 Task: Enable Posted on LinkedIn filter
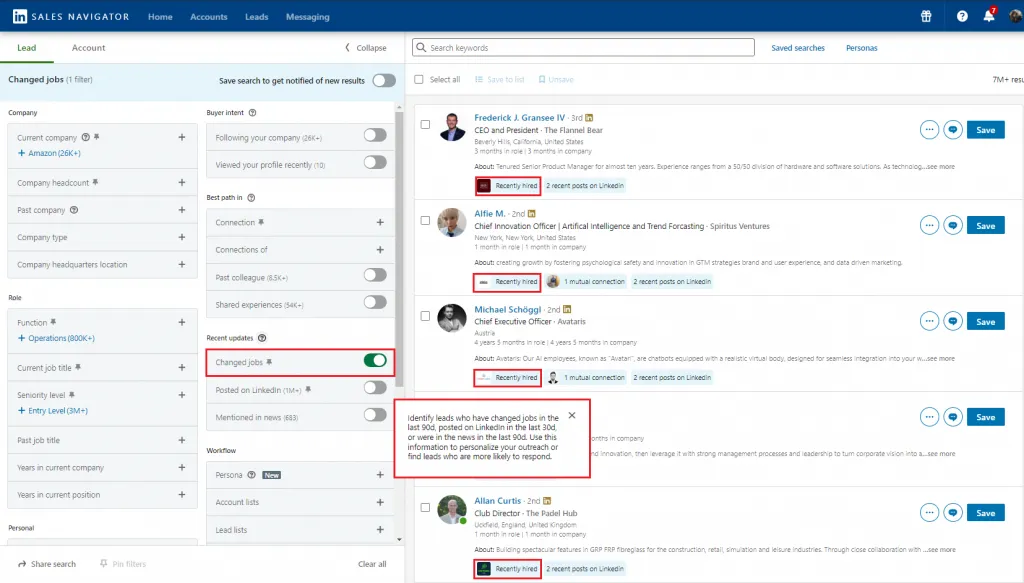click(375, 388)
